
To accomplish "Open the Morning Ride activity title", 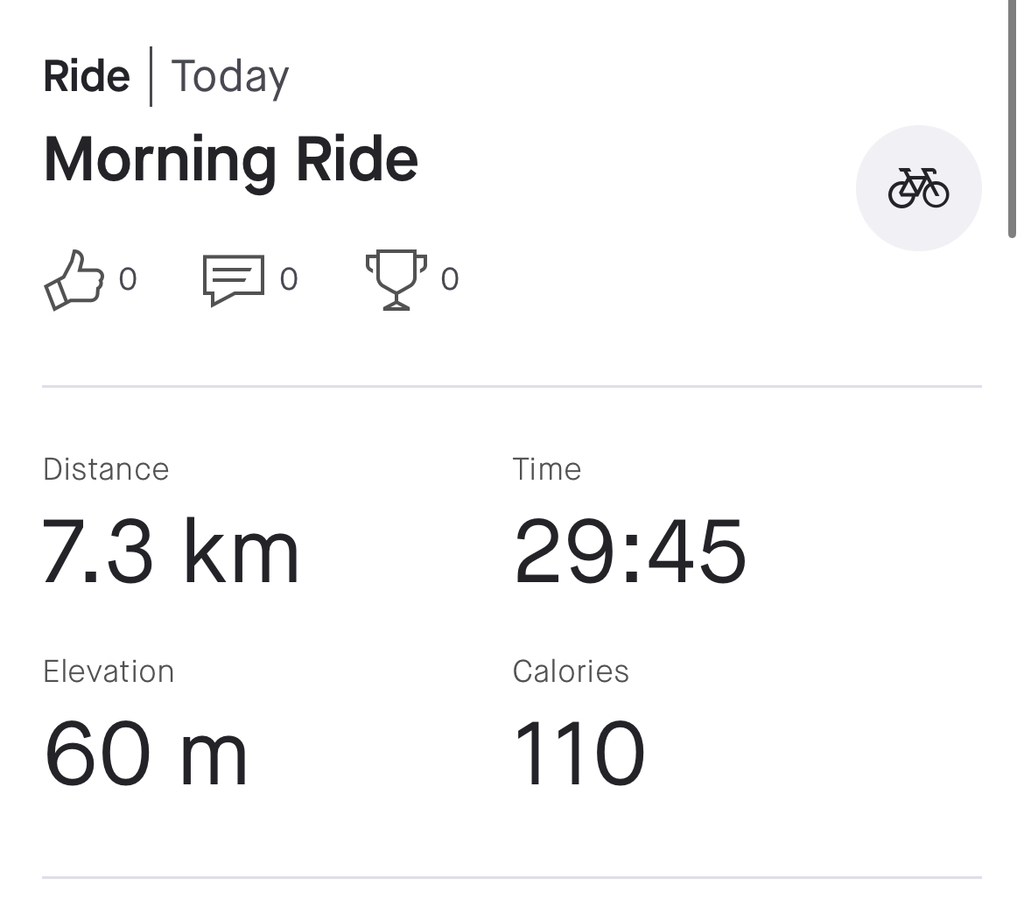I will (x=231, y=160).
